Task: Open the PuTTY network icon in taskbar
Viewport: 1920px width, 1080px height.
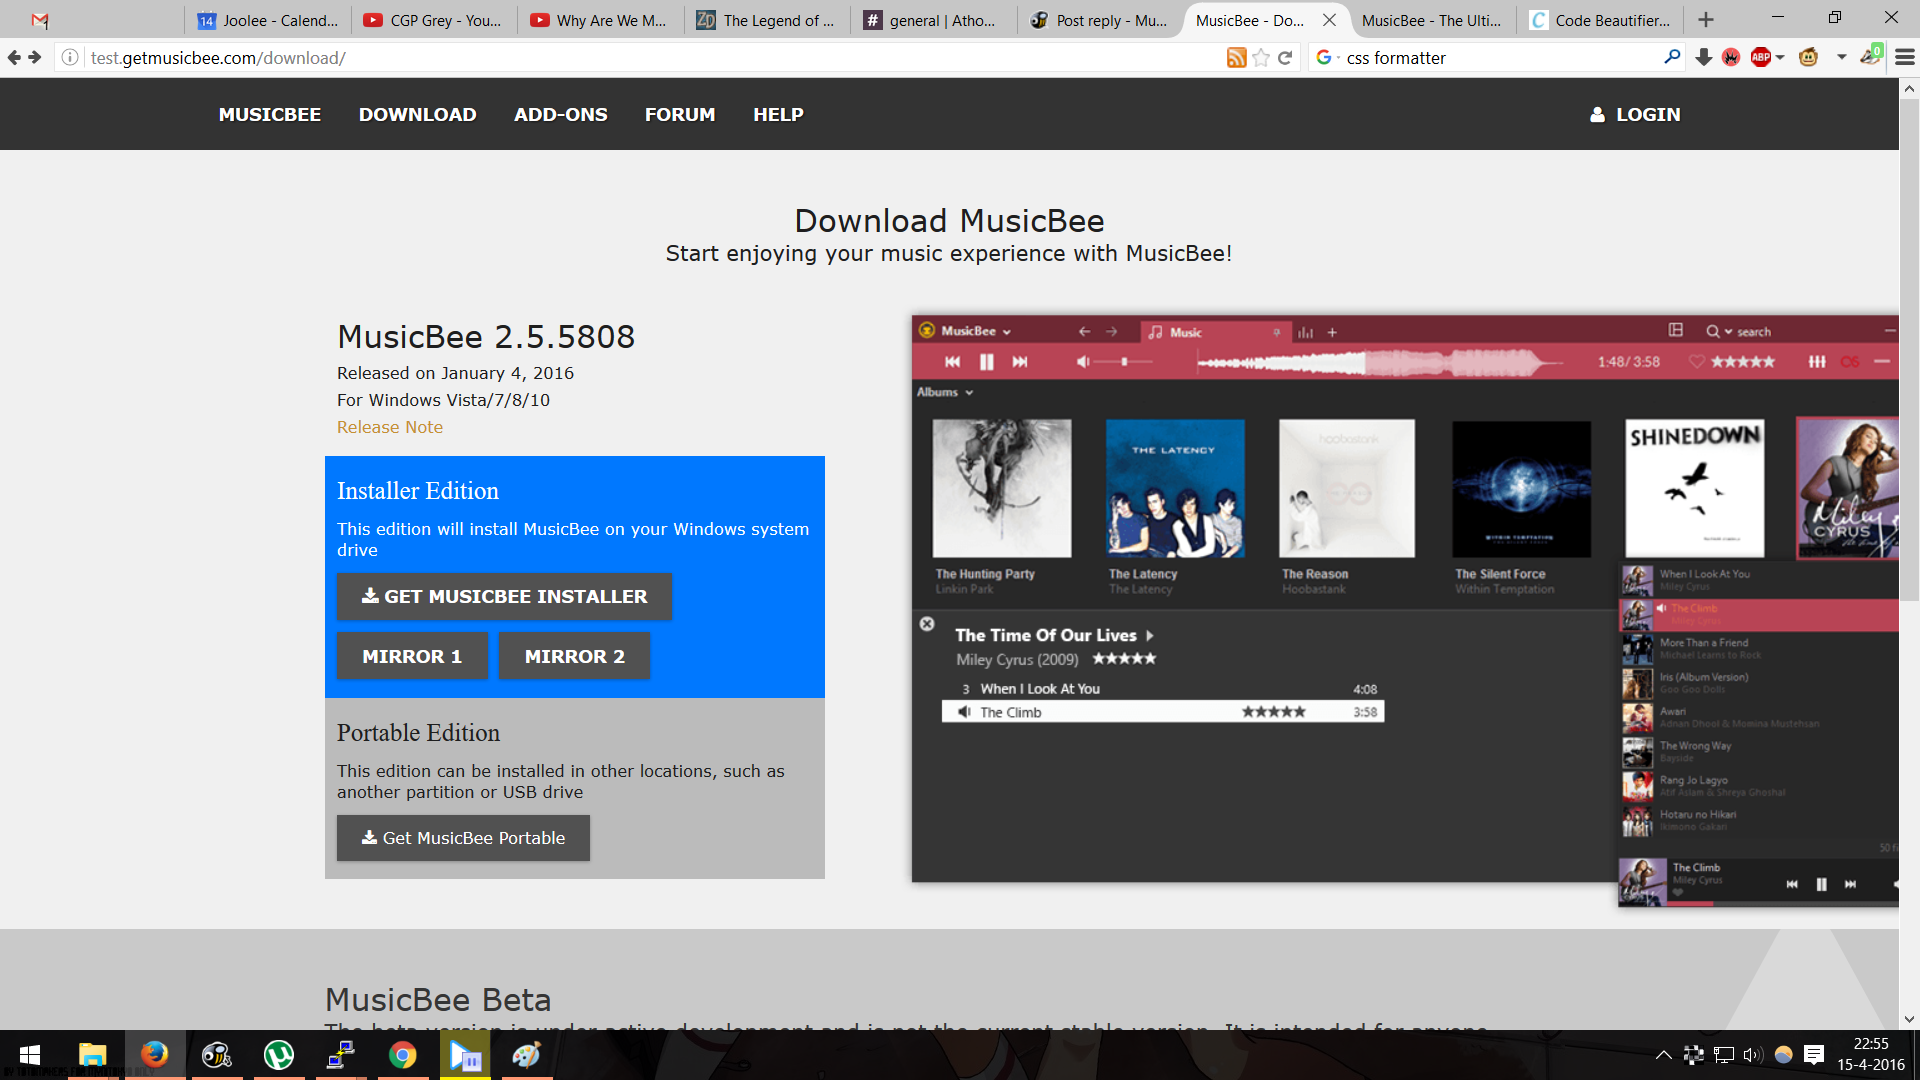Action: click(341, 1055)
